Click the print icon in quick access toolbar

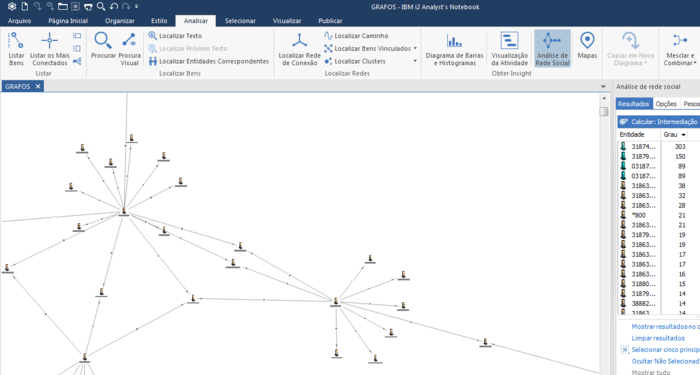(88, 7)
